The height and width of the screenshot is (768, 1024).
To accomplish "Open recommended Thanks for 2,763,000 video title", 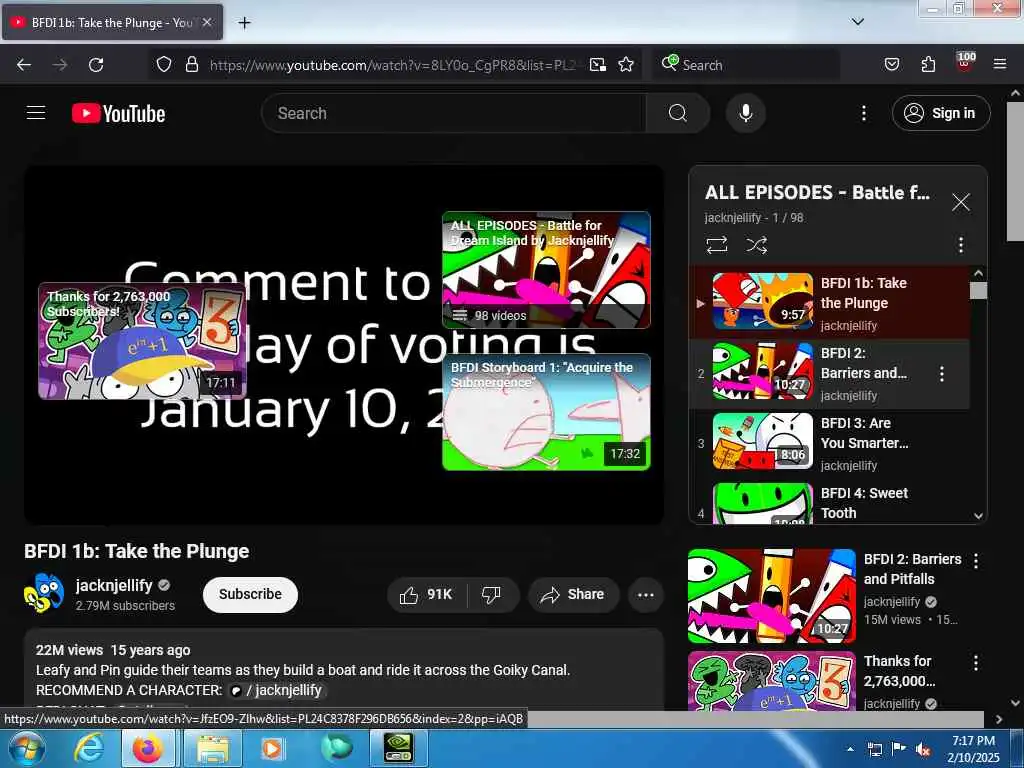I will [x=899, y=671].
